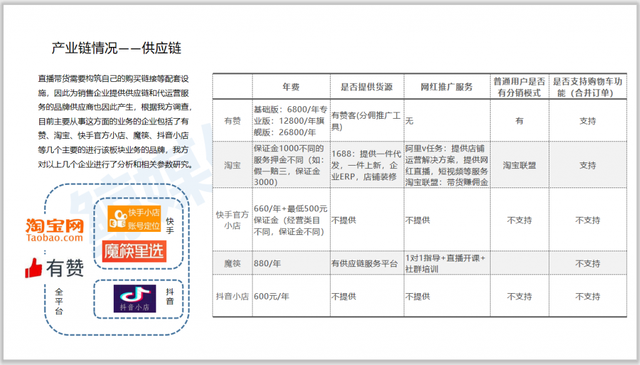Select the 是否支持购物车功能 header cell
This screenshot has width=640, height=365.
click(x=588, y=87)
